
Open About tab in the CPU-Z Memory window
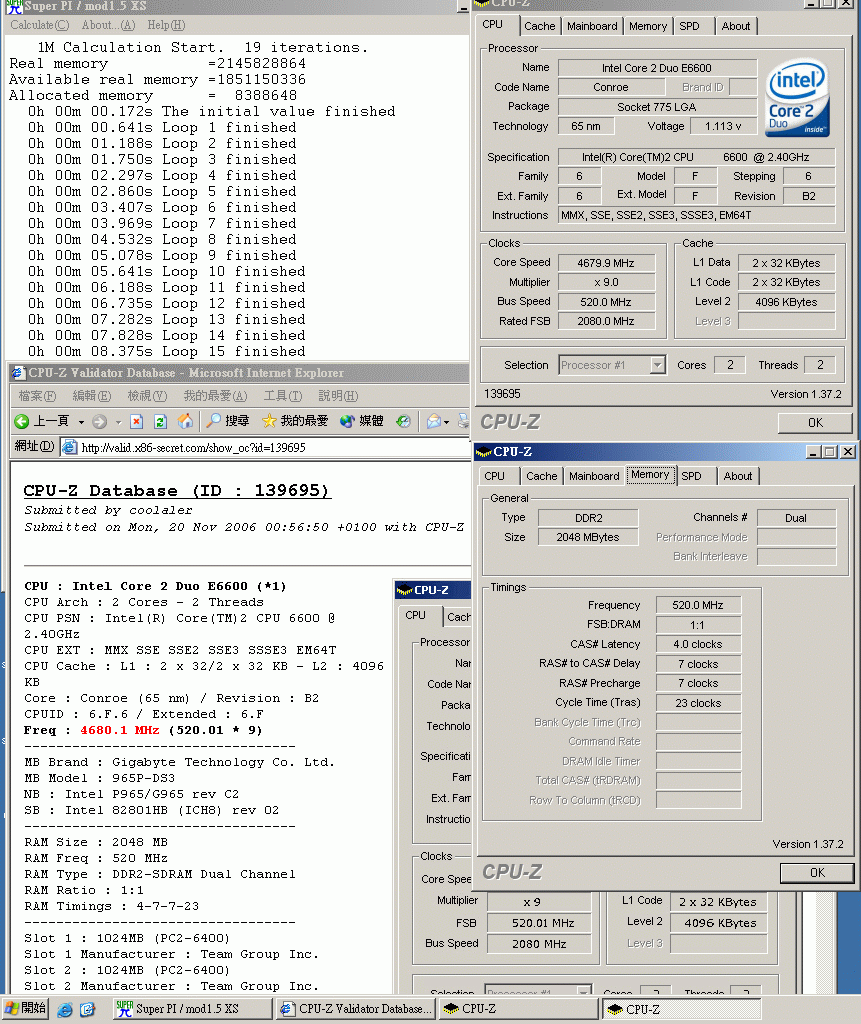pos(738,476)
